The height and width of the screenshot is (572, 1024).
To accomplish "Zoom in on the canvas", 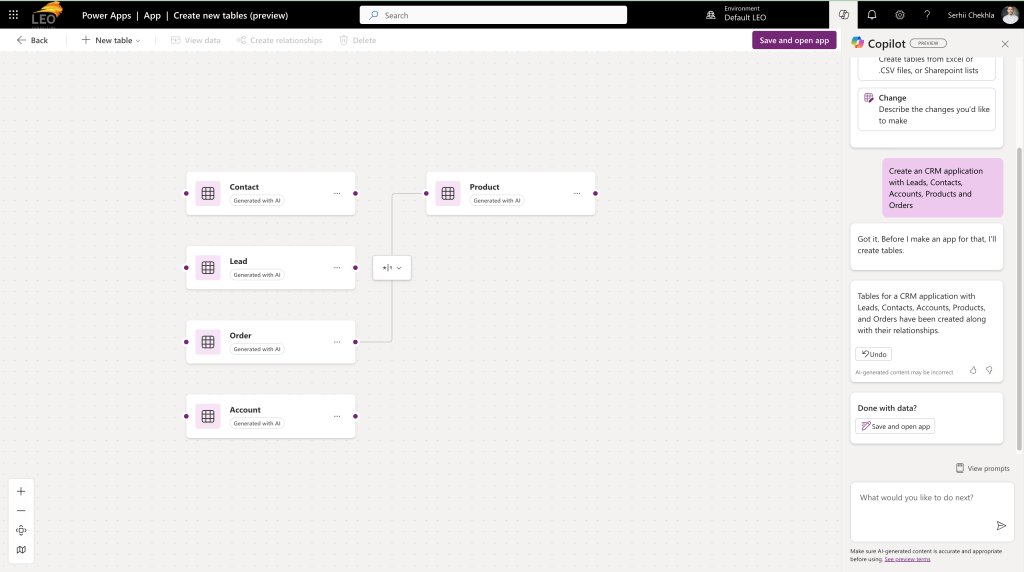I will pyautogui.click(x=21, y=491).
